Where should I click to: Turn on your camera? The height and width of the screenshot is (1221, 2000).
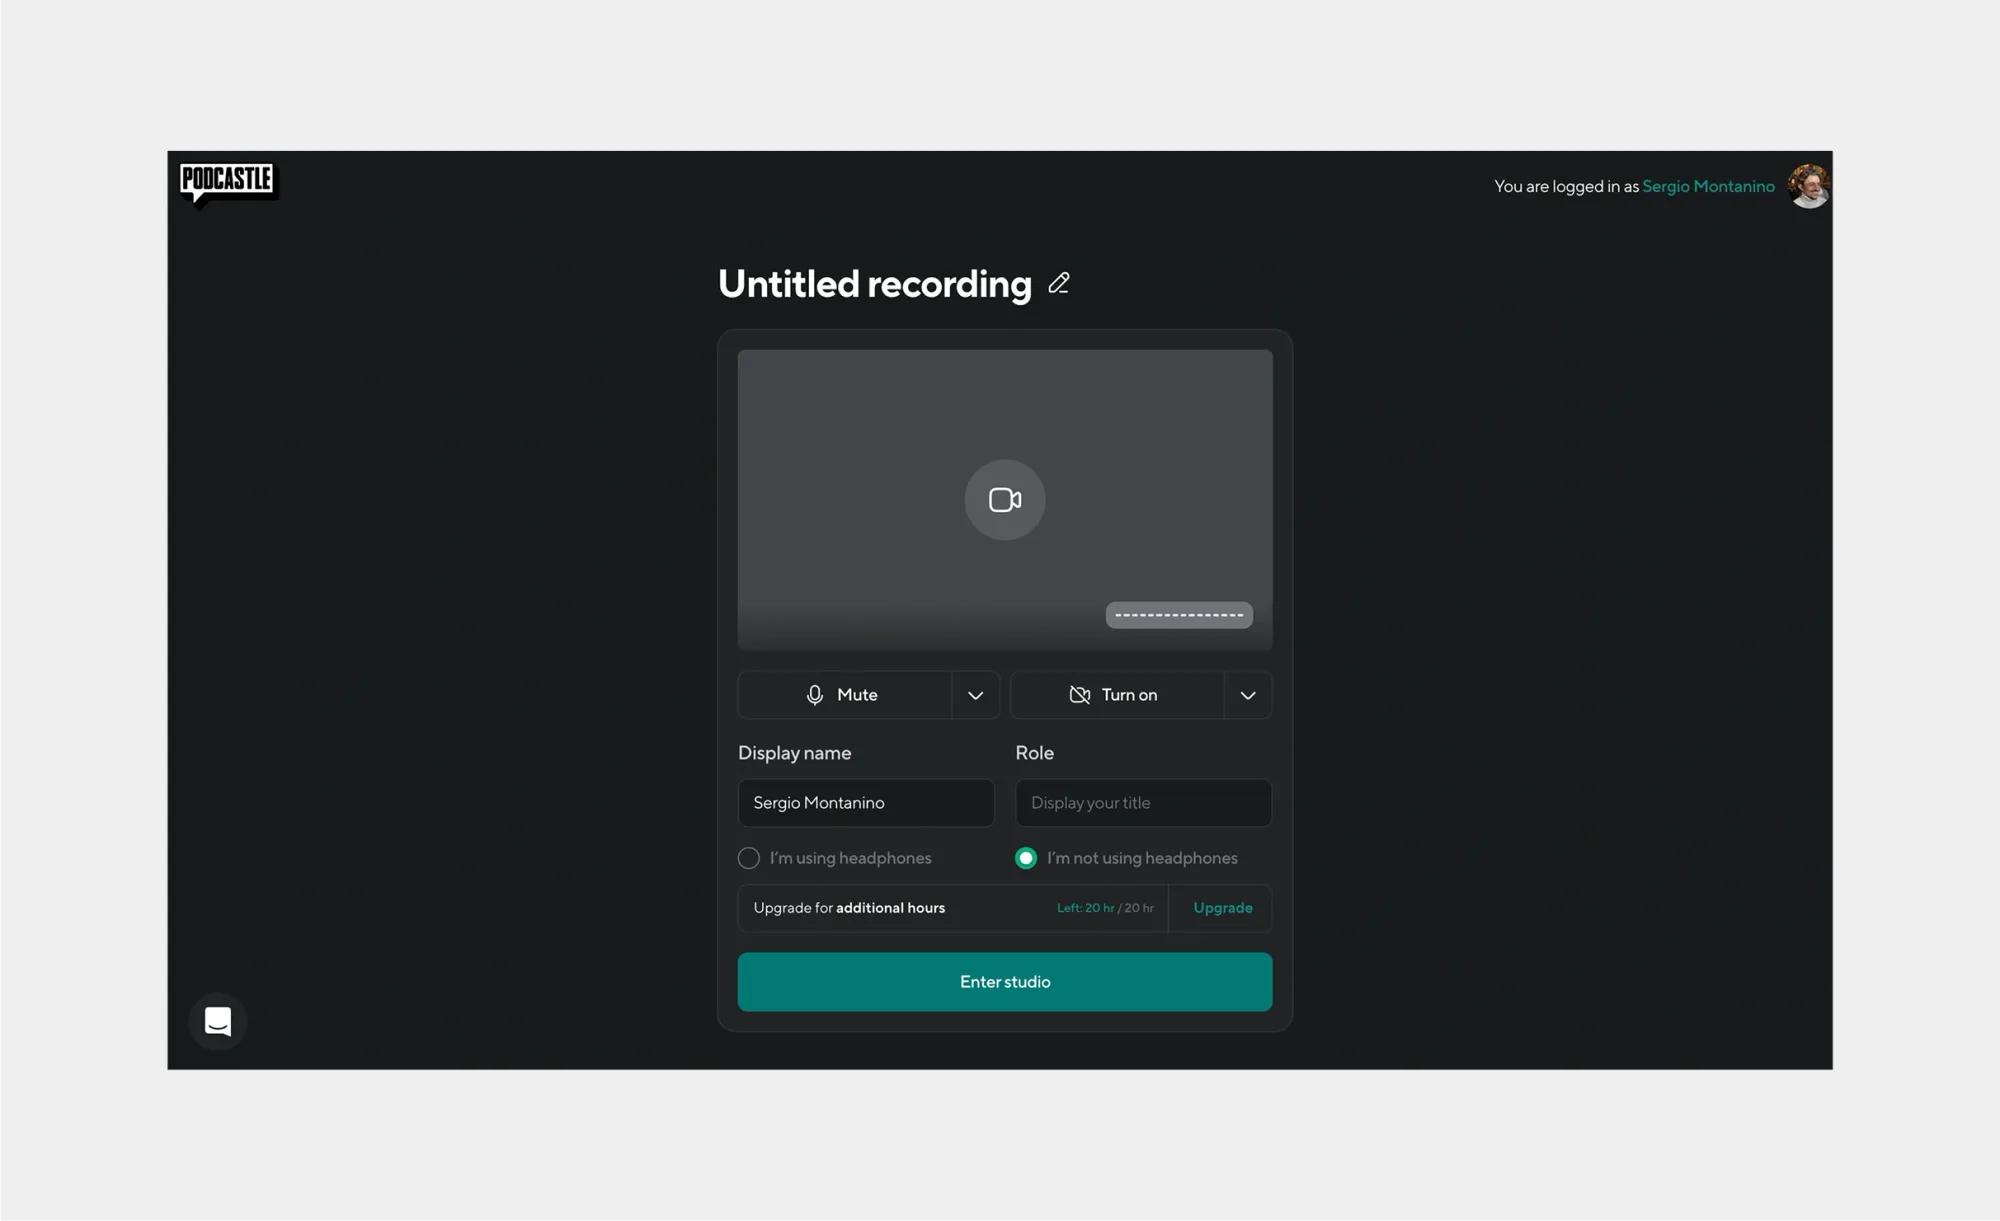pos(1118,694)
